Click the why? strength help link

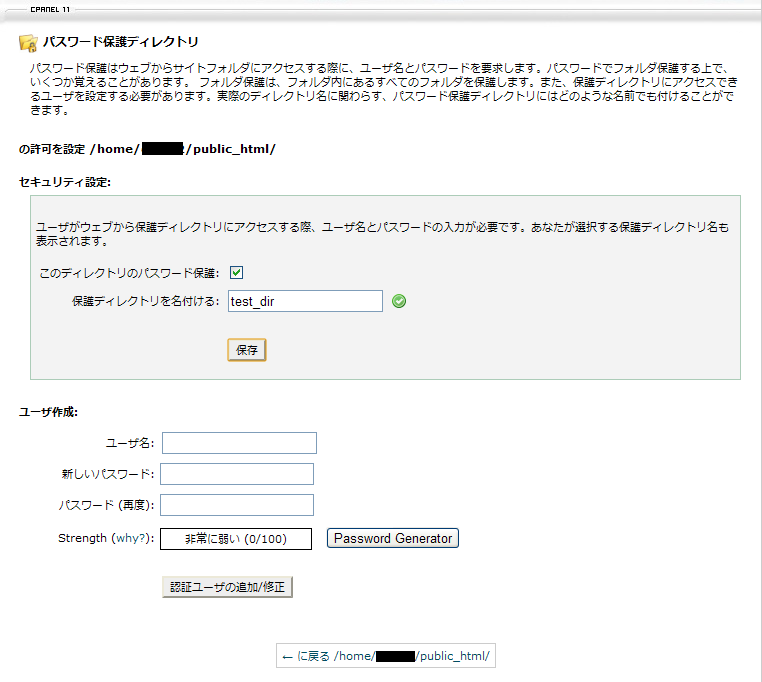click(131, 538)
